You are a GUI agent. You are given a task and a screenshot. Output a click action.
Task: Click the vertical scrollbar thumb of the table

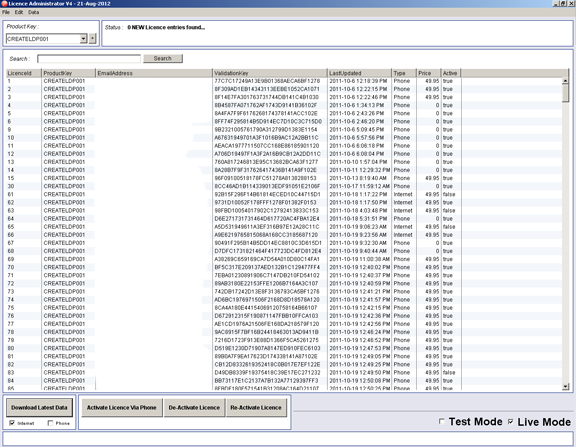pyautogui.click(x=565, y=93)
